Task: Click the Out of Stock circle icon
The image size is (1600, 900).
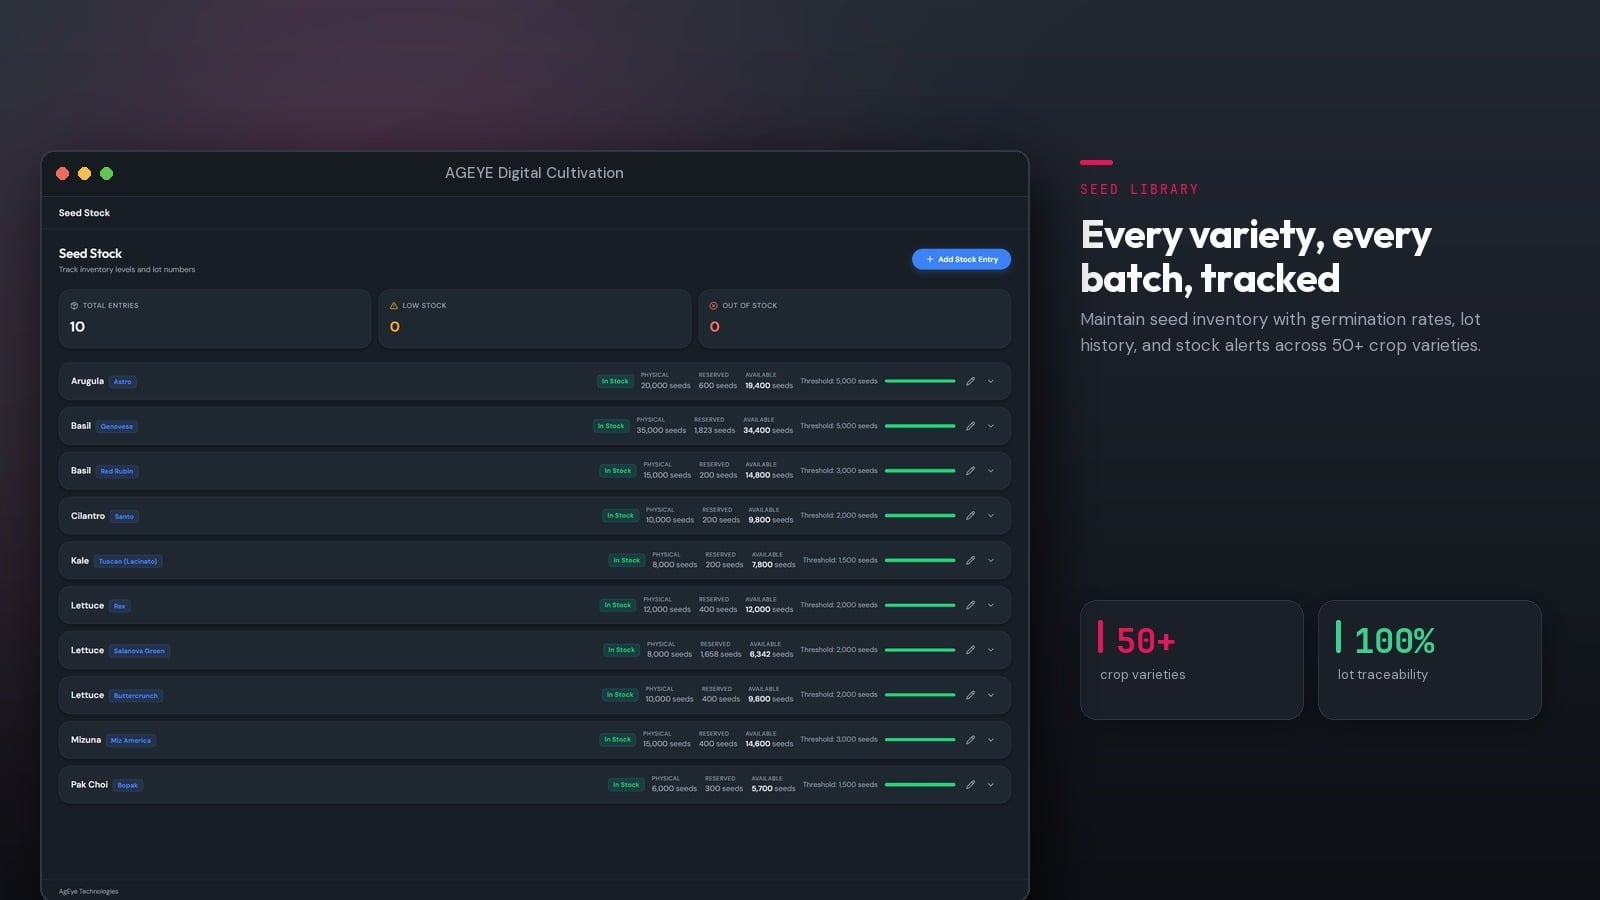Action: pos(714,306)
